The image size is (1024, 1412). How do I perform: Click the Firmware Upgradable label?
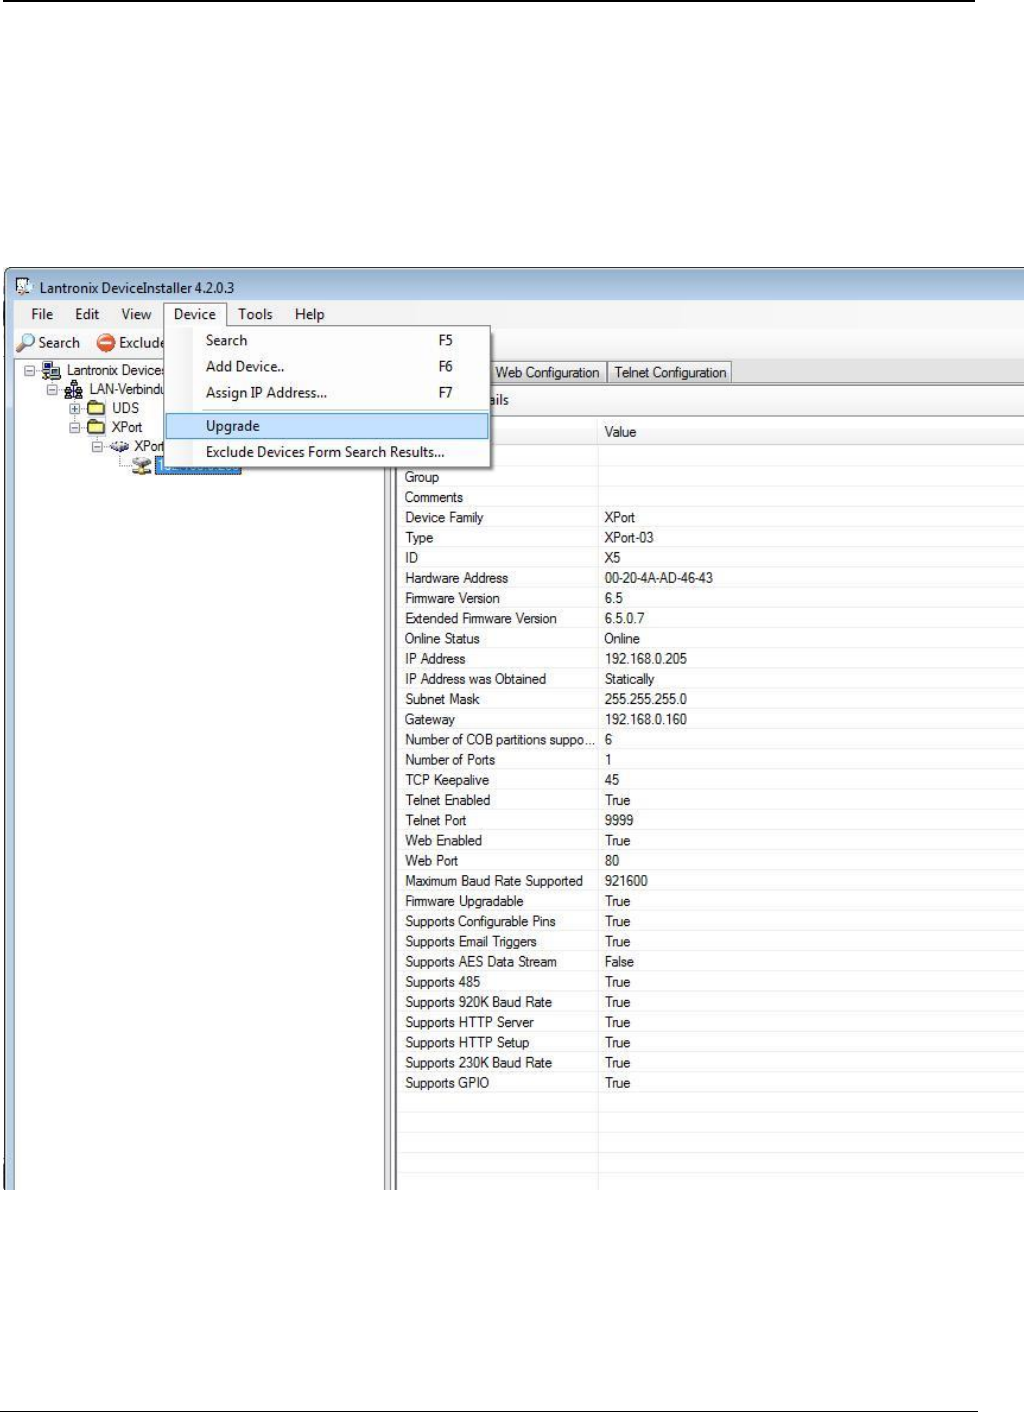(x=464, y=901)
